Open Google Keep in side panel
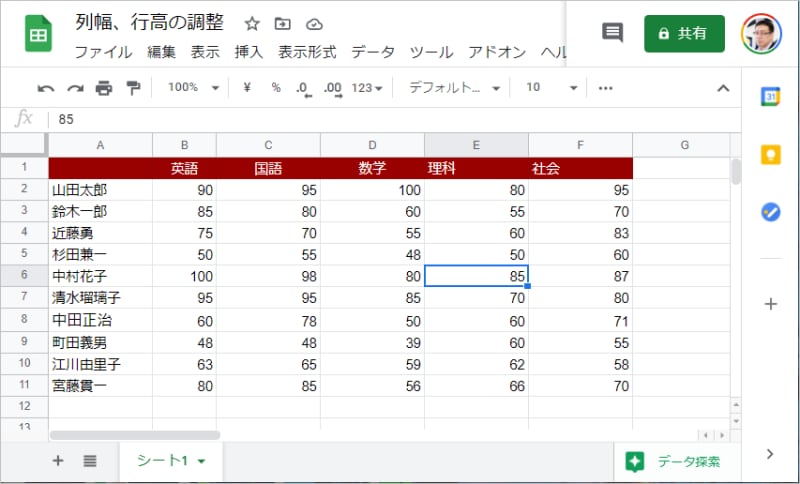The width and height of the screenshot is (800, 484). [x=770, y=155]
